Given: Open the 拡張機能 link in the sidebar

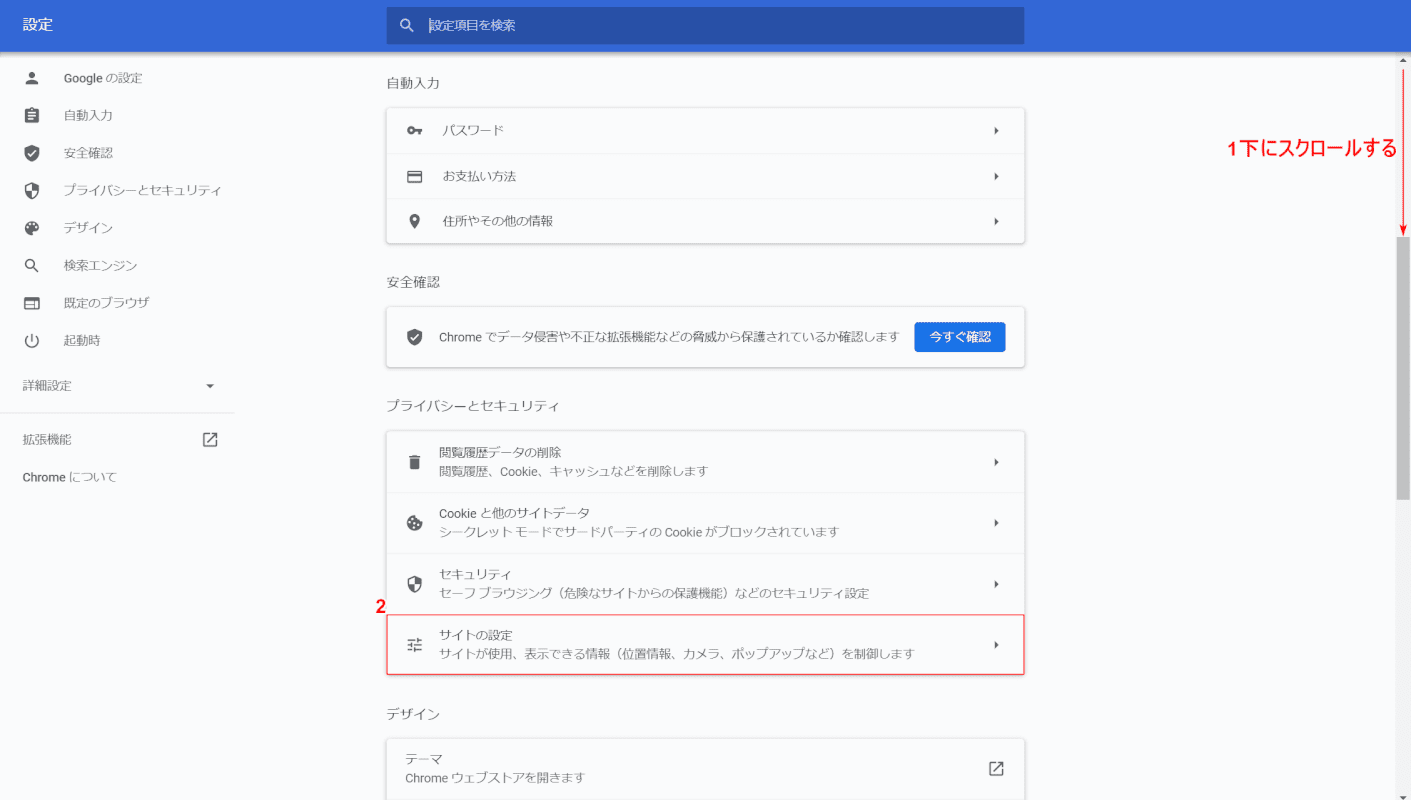Looking at the screenshot, I should (x=47, y=439).
